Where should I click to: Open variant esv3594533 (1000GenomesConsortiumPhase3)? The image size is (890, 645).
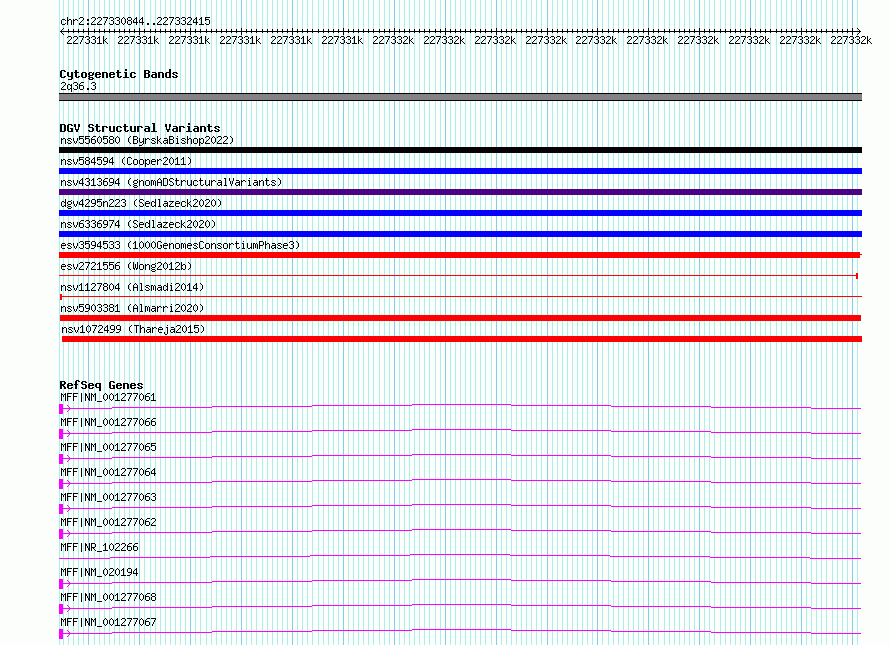point(180,245)
